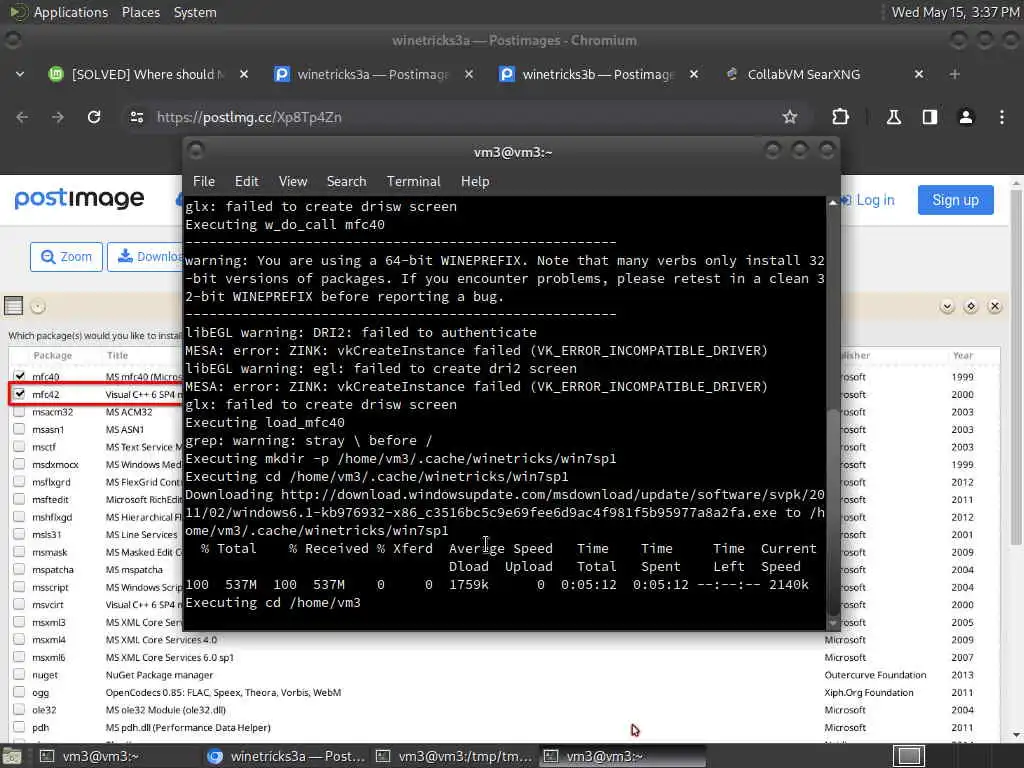Open the terminal Help menu
1024x768 pixels.
click(x=475, y=182)
